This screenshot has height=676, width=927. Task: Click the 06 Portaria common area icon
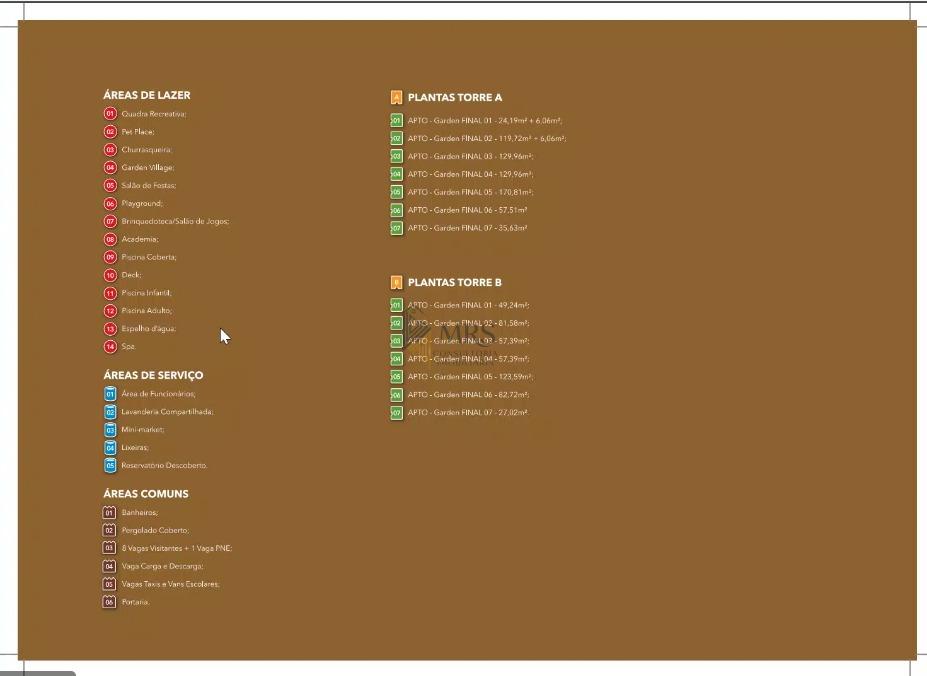[110, 602]
